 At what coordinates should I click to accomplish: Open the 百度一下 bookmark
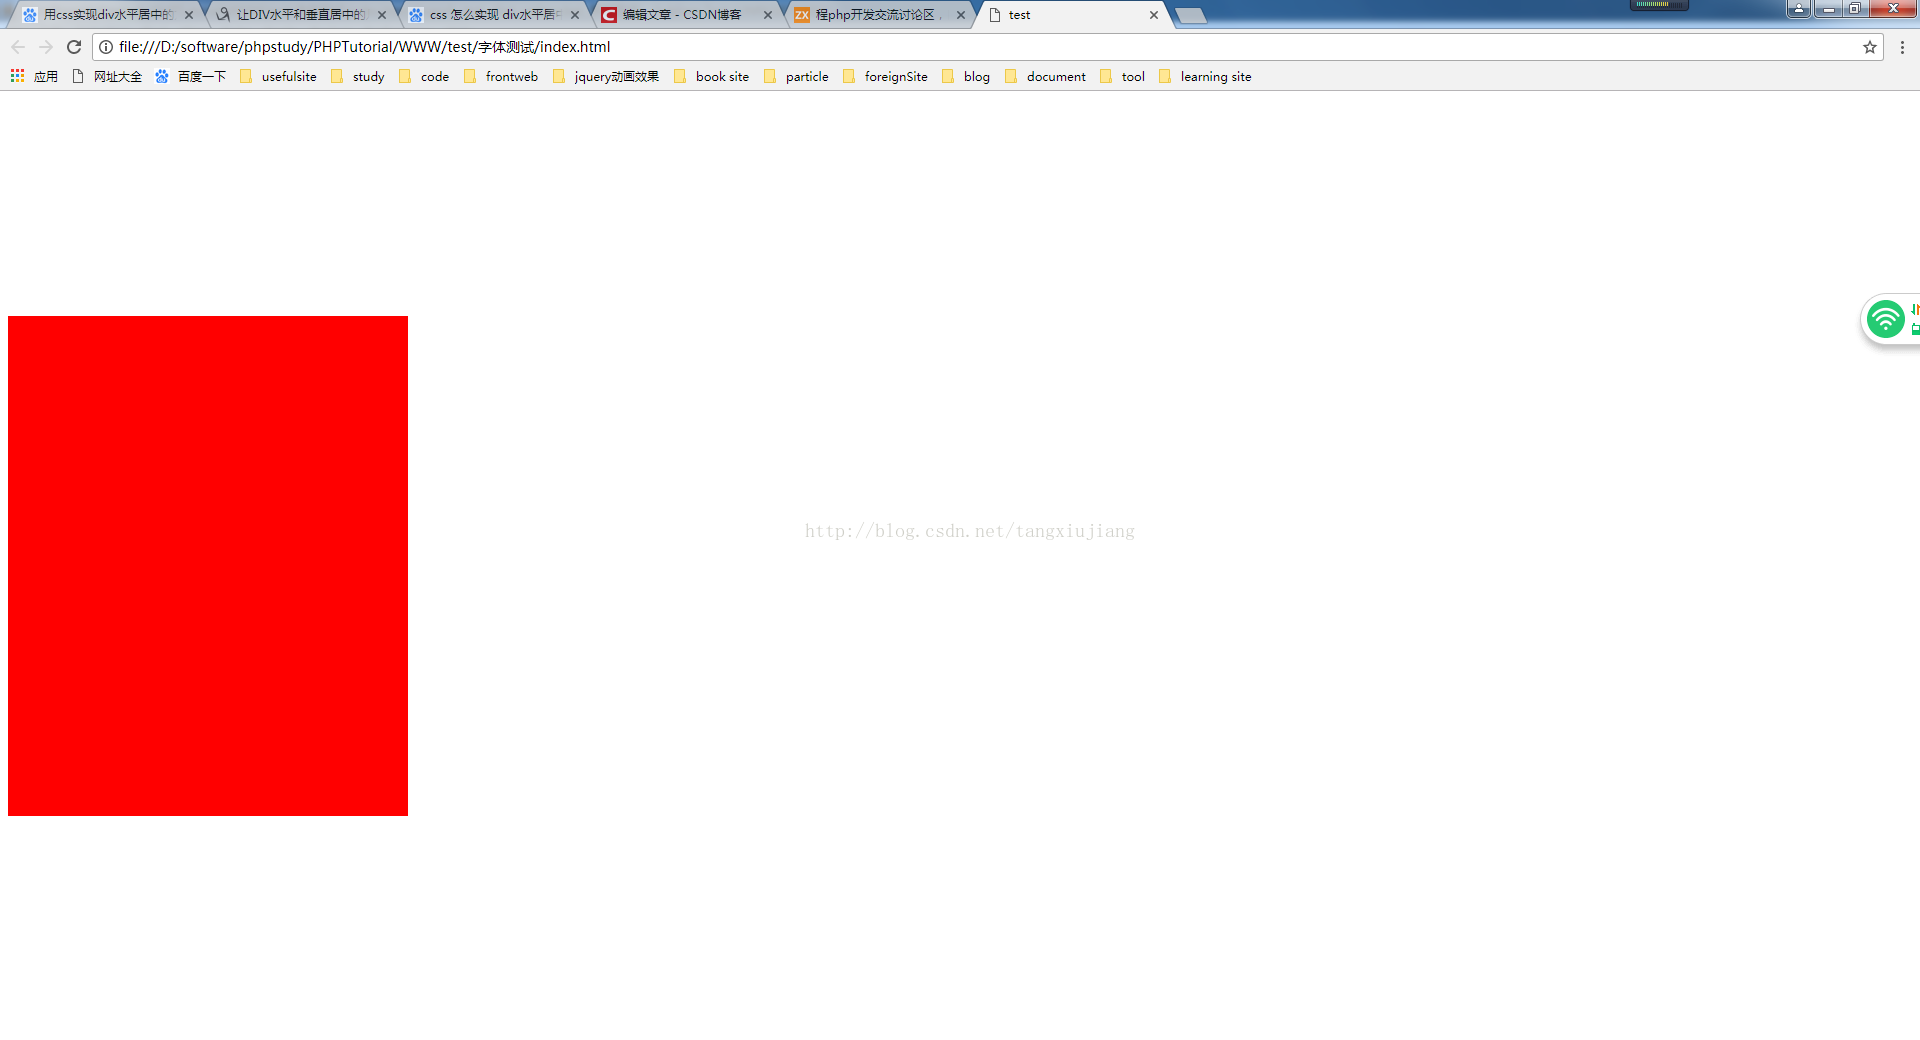[190, 76]
